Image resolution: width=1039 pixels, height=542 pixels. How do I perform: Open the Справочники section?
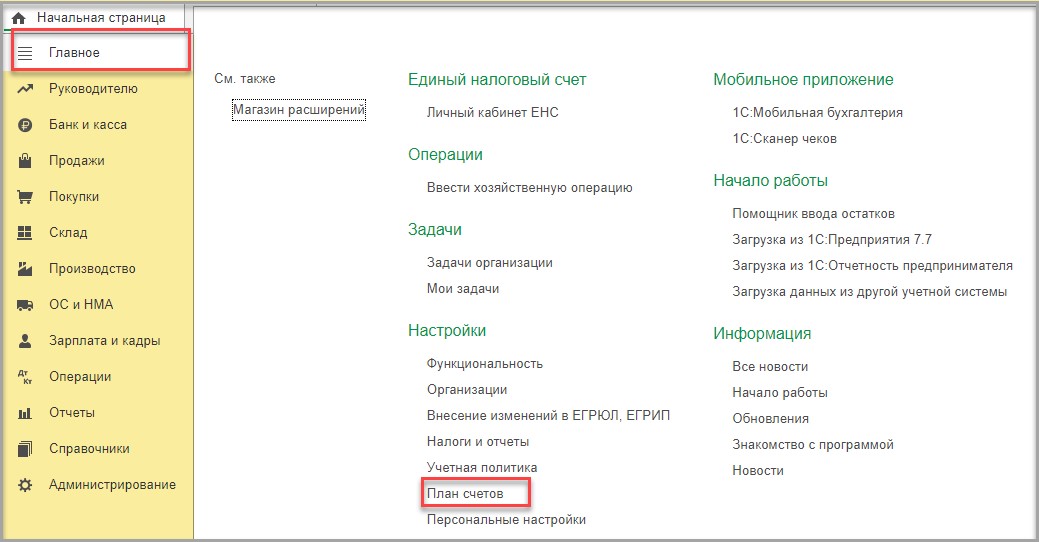pyautogui.click(x=89, y=449)
